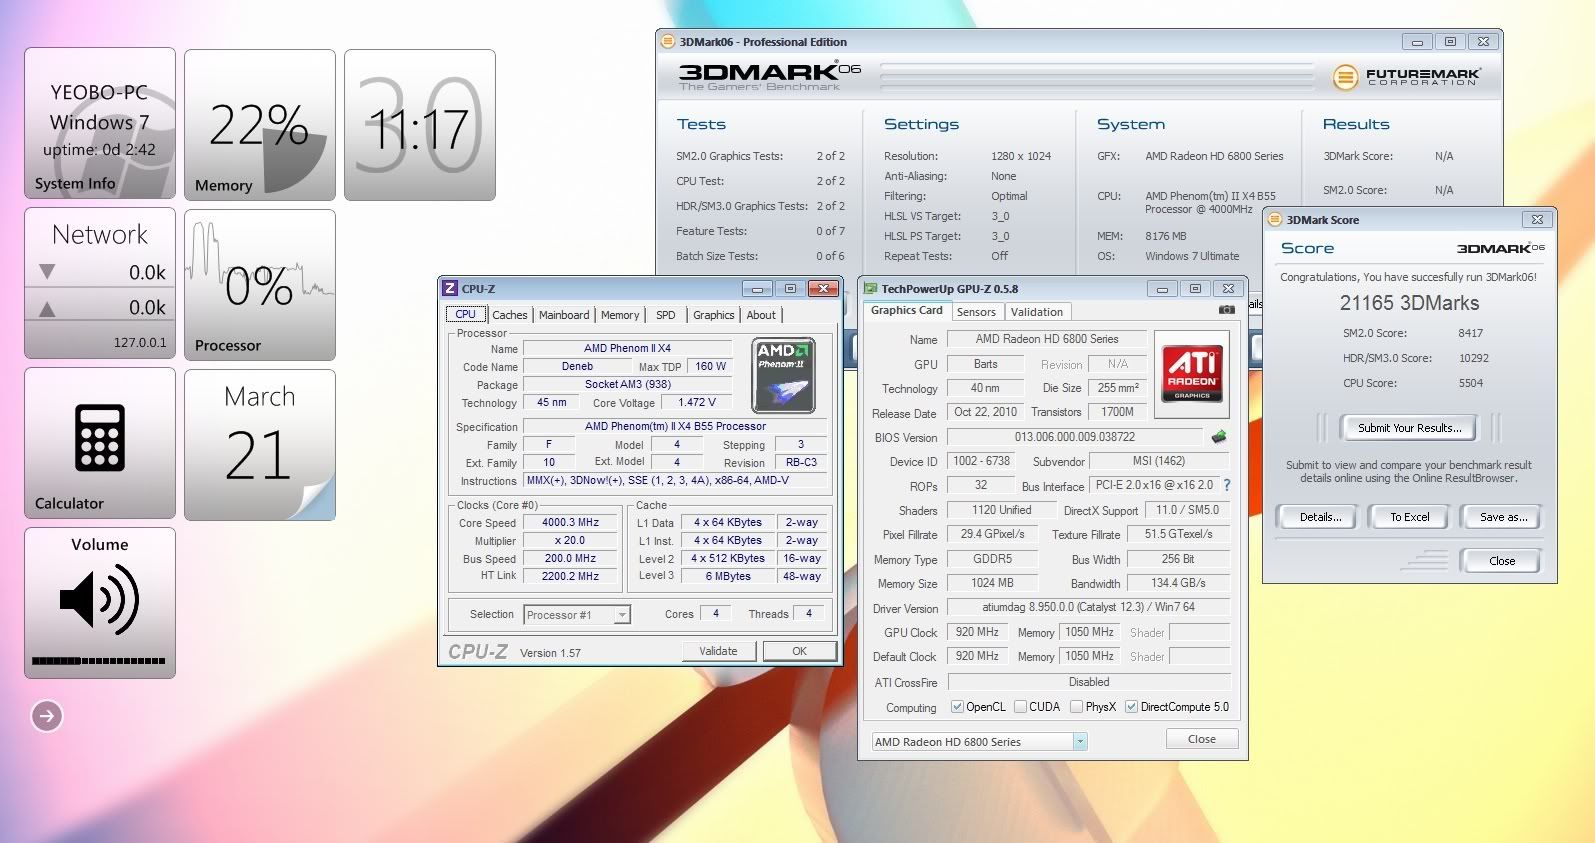
Task: Switch to the Caches tab in CPU-Z
Action: click(x=509, y=315)
